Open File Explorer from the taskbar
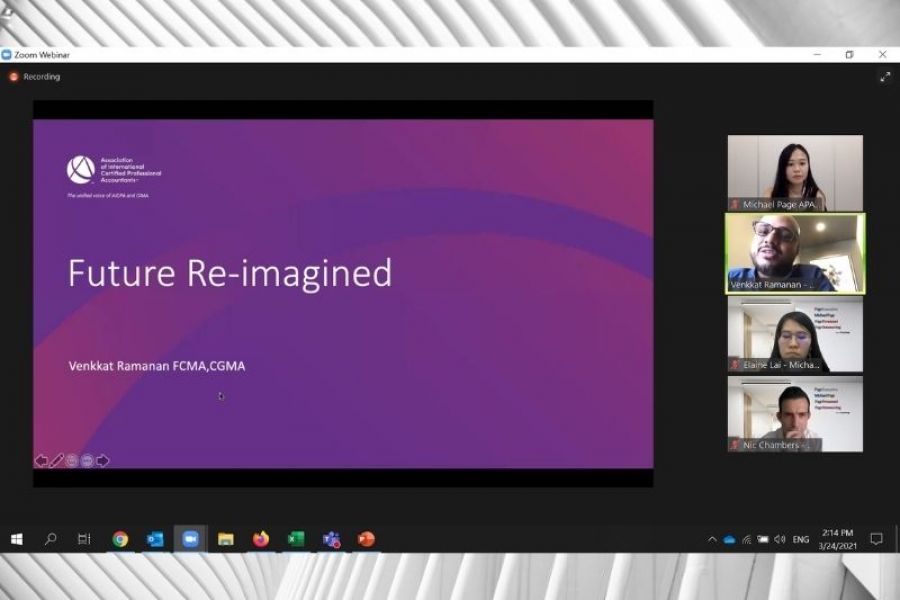Screen dimensions: 900x600 click(226, 539)
